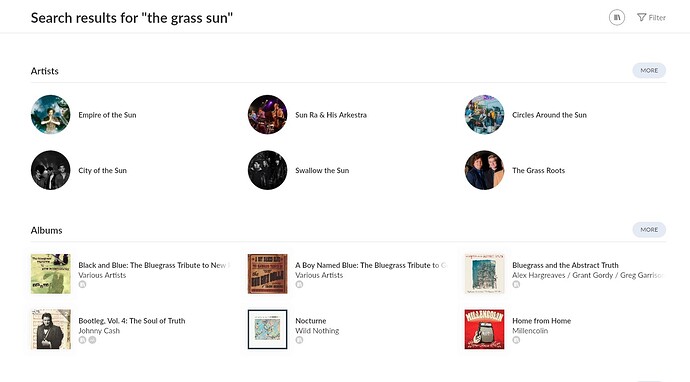Open Black and Blue Bluegrass Tribute album

[x=154, y=265]
